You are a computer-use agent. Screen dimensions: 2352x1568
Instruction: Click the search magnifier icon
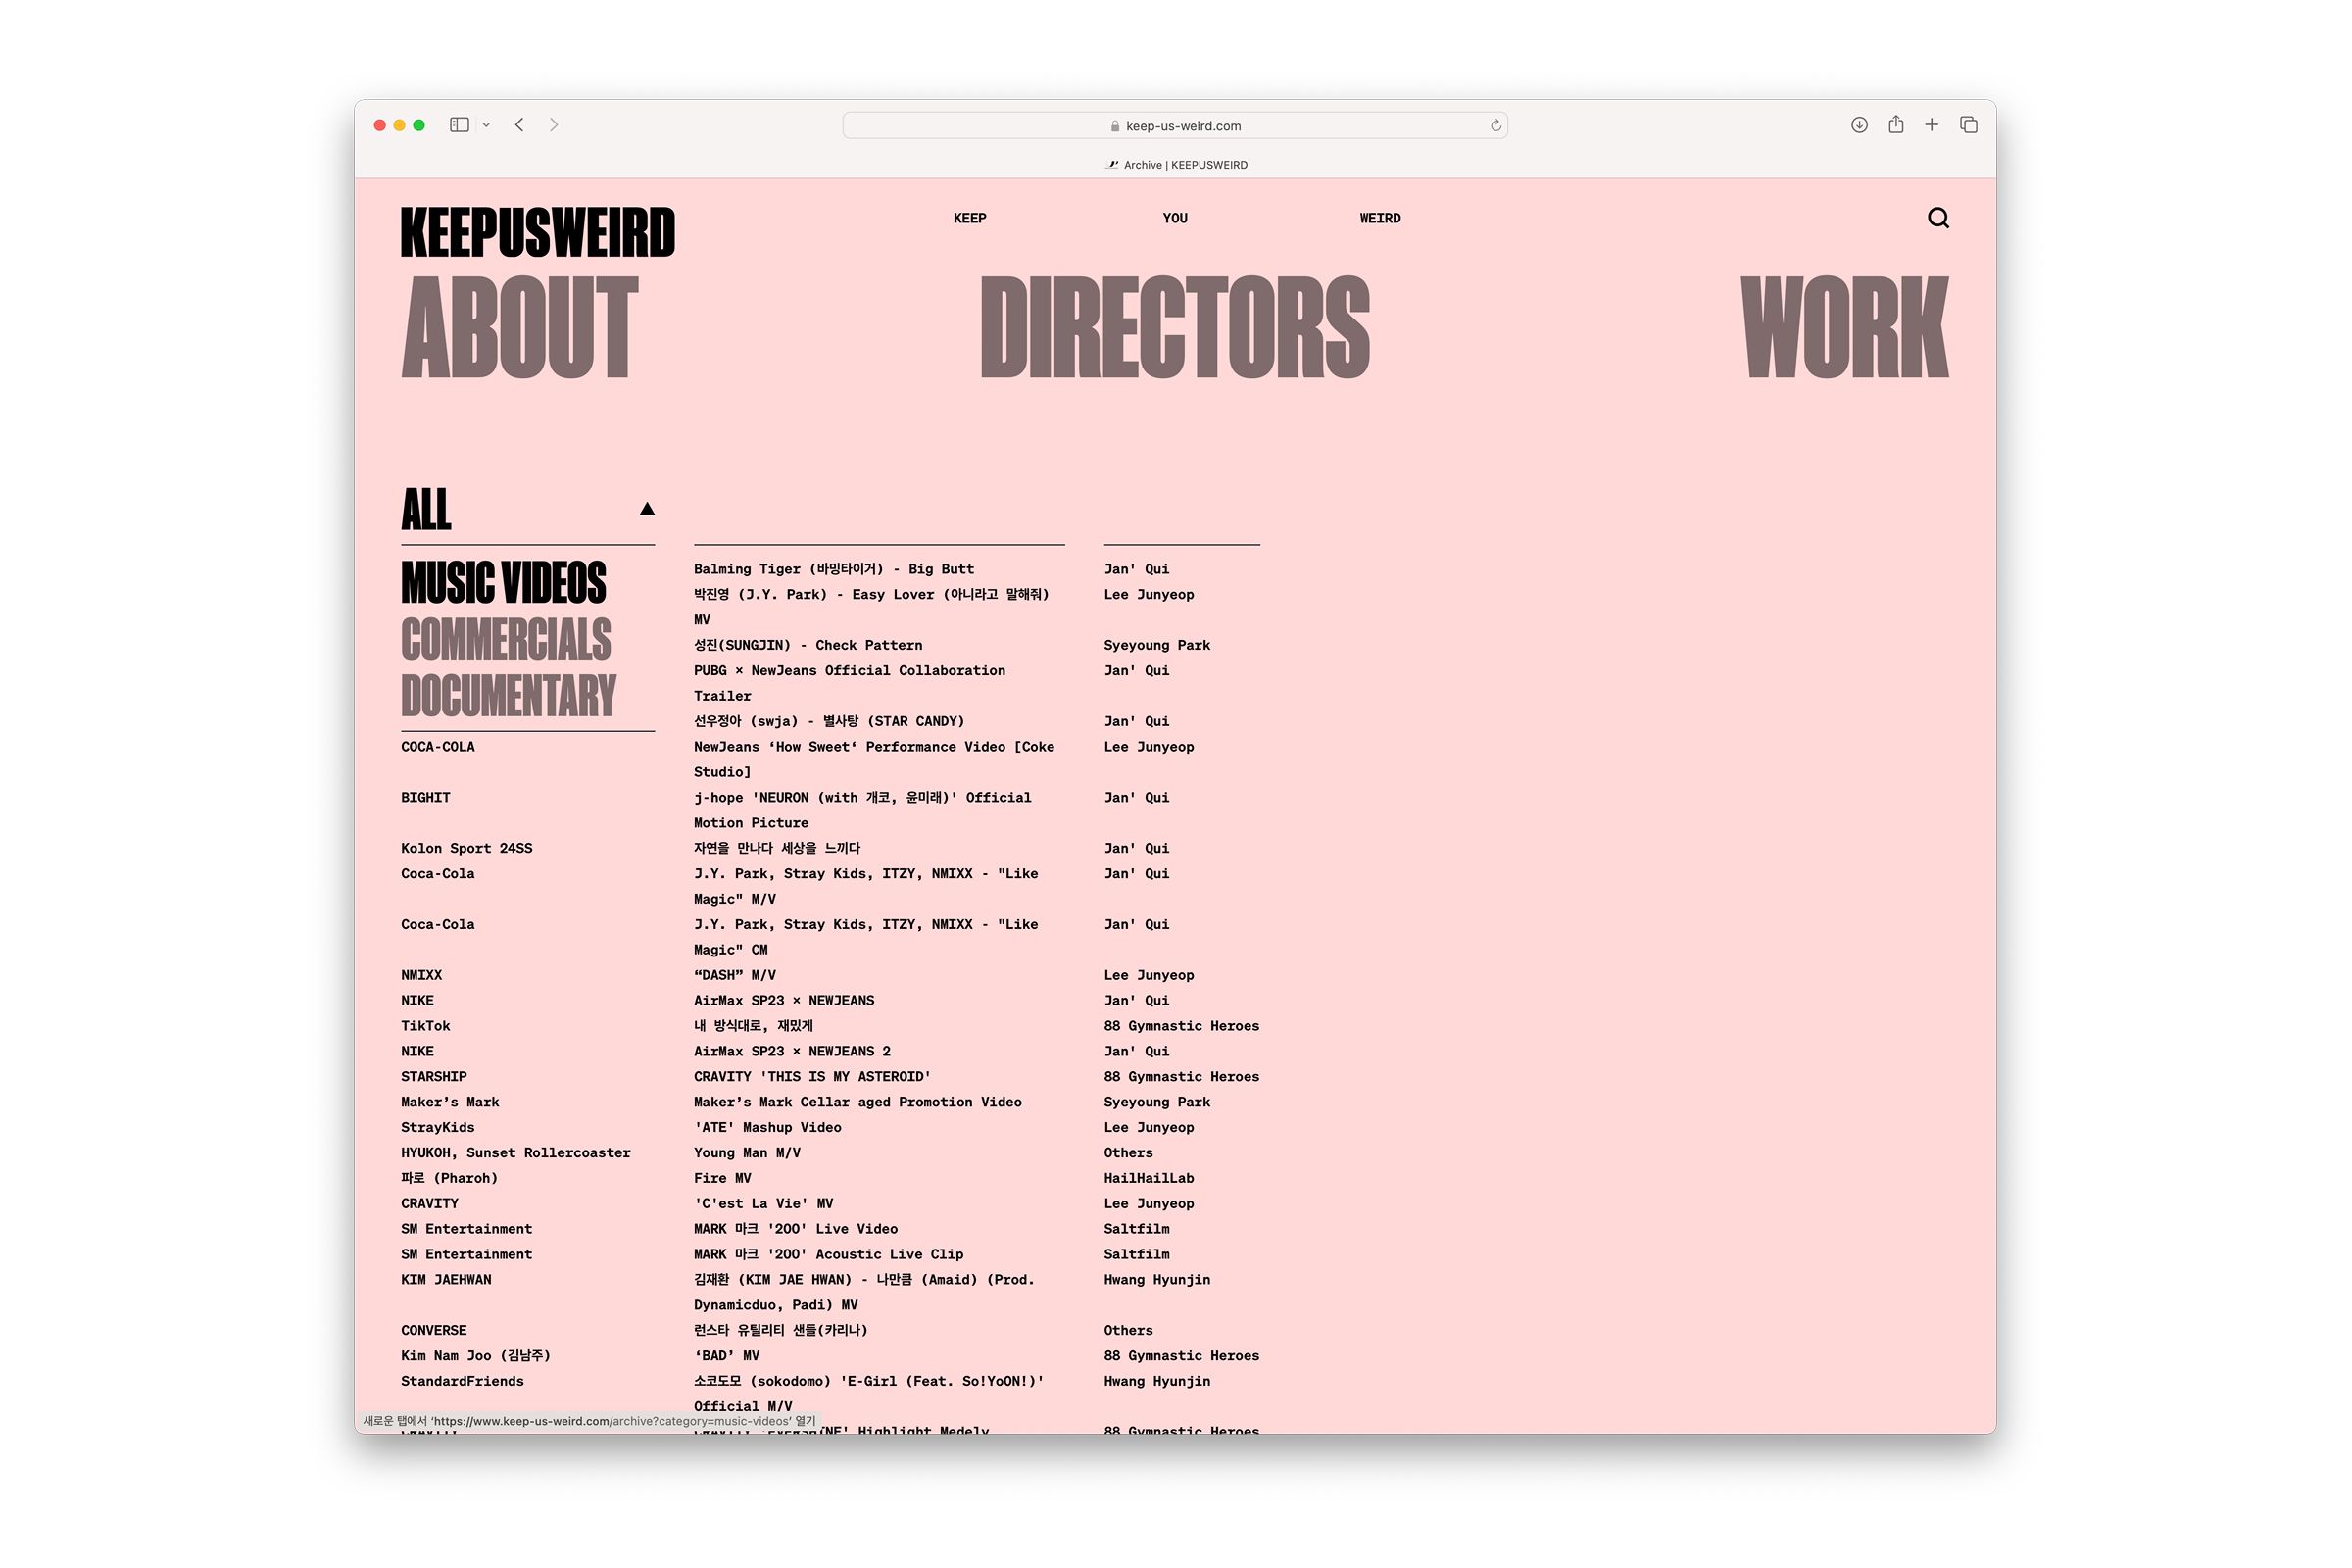[x=1938, y=218]
